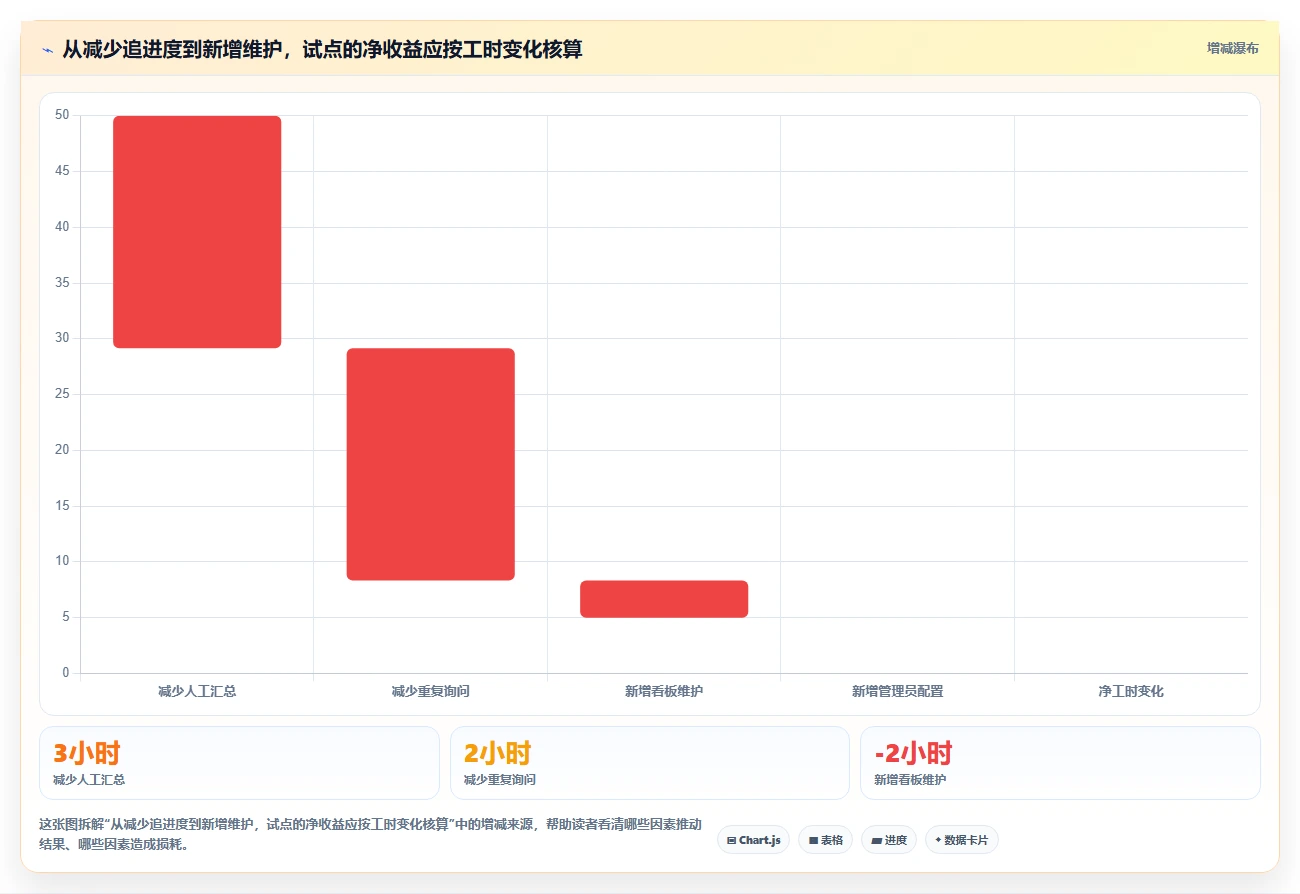The width and height of the screenshot is (1300, 894).
Task: Click the 增减瀑布 label in header
Action: [1232, 48]
